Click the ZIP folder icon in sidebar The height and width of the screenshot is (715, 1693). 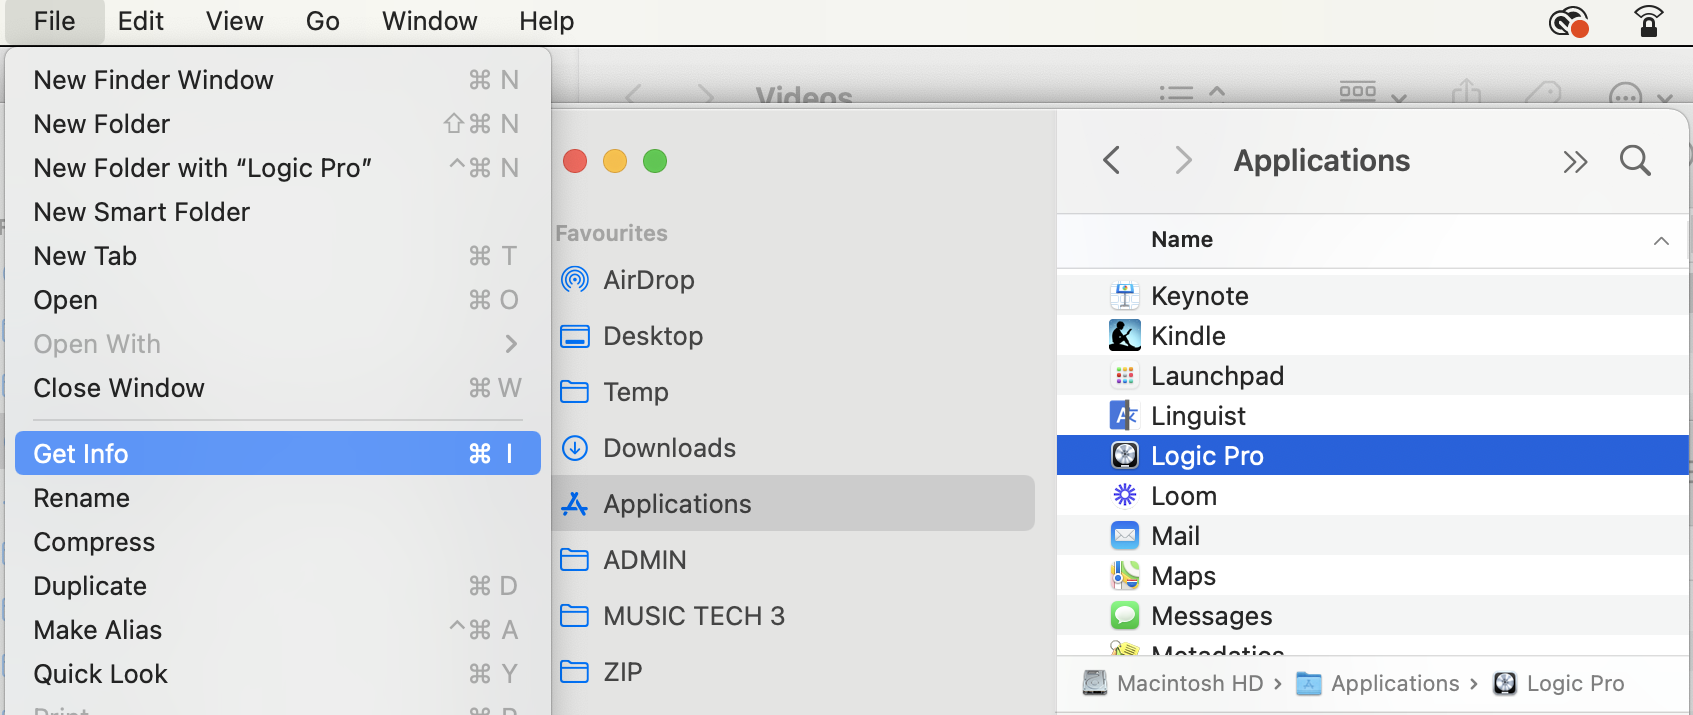coord(575,672)
